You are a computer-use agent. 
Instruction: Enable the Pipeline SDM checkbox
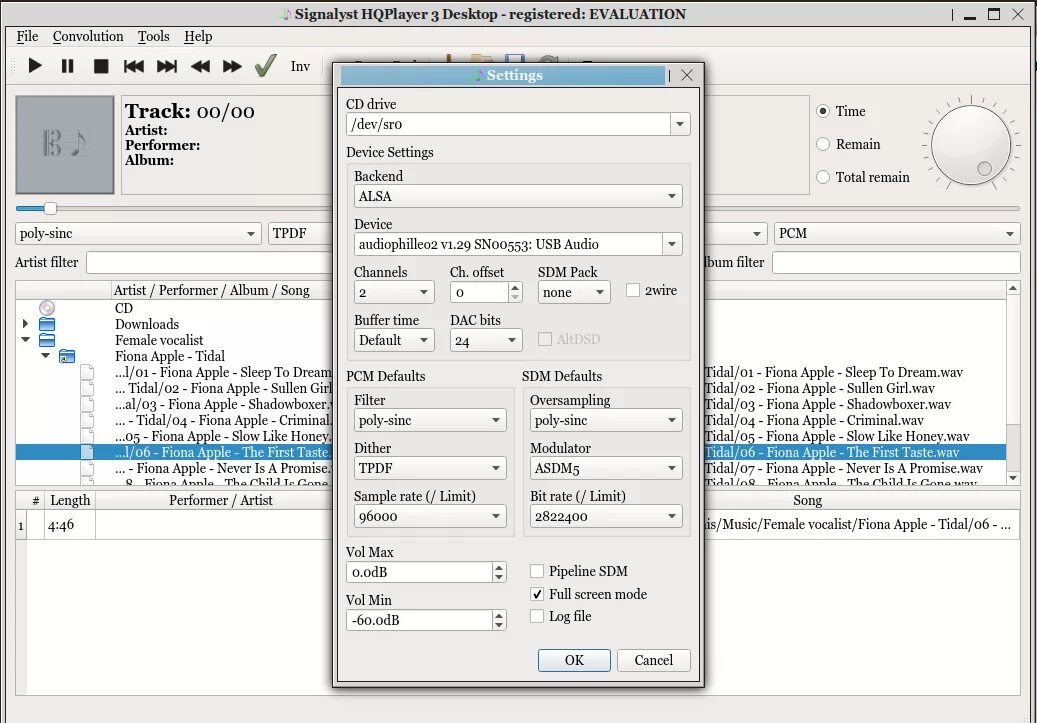click(x=537, y=571)
